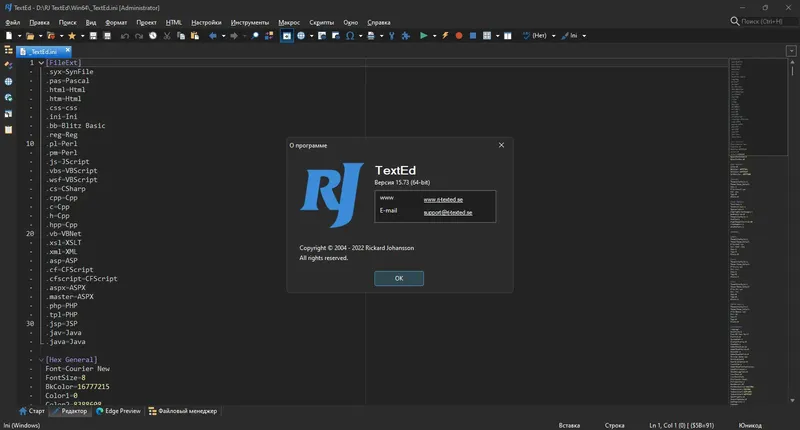800x430 pixels.
Task: Open dropdown next to Omega icon
Action: (360, 36)
